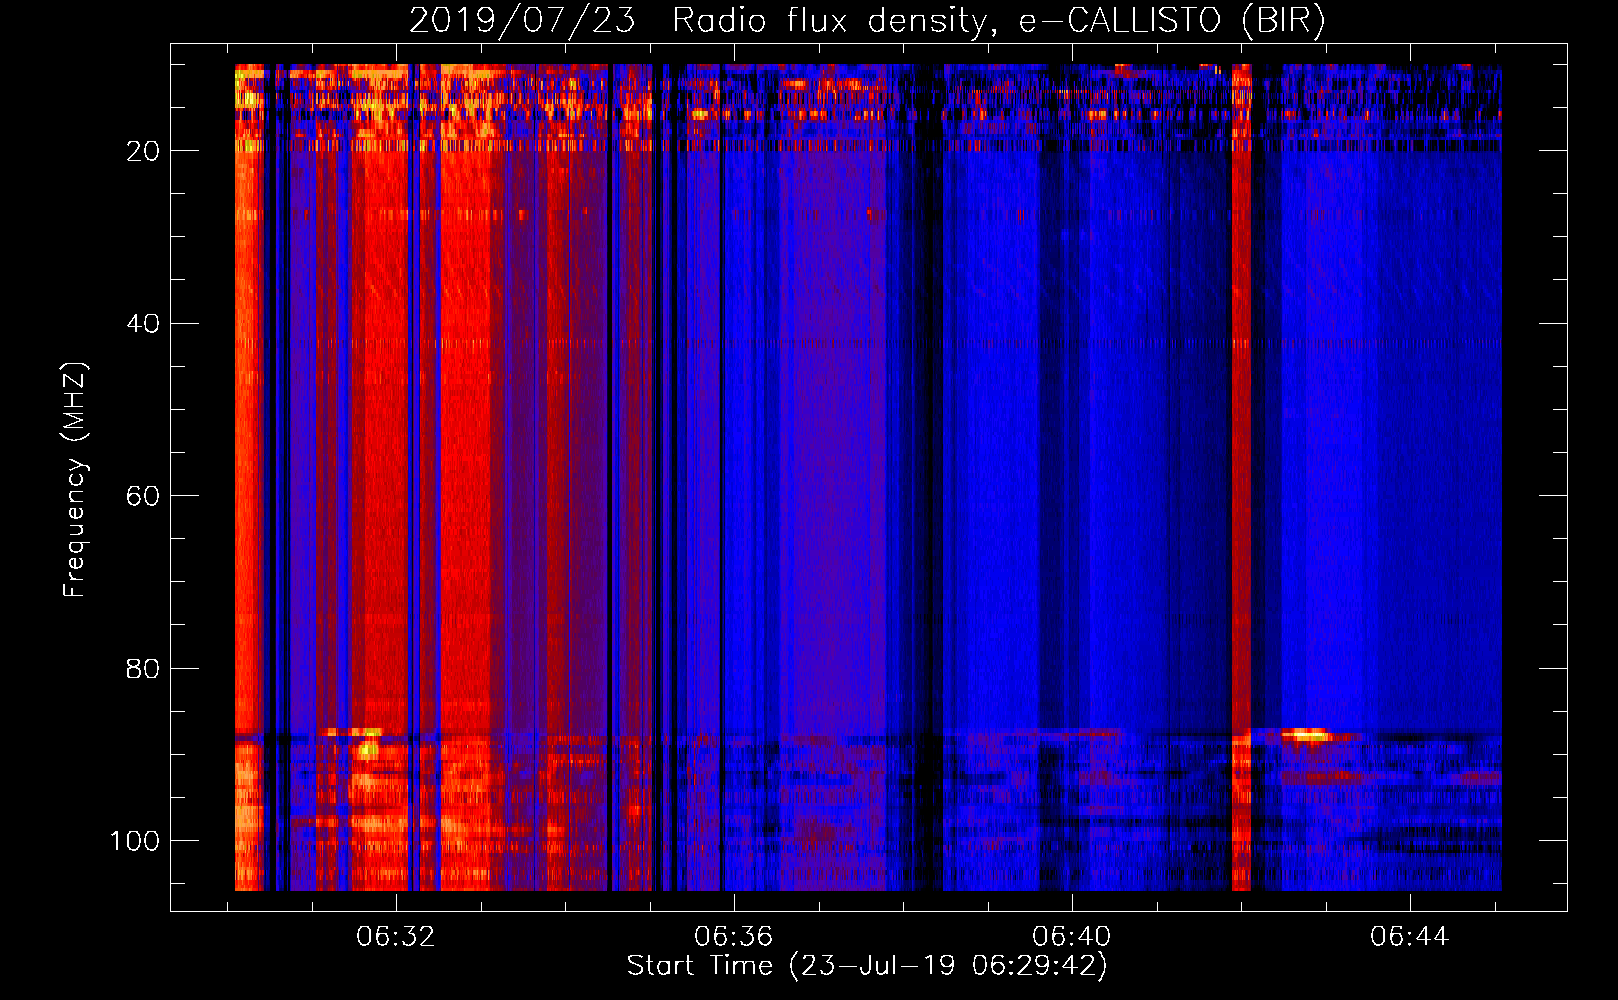This screenshot has width=1618, height=1000.
Task: Click the 60 MHz frequency label
Action: tap(143, 496)
